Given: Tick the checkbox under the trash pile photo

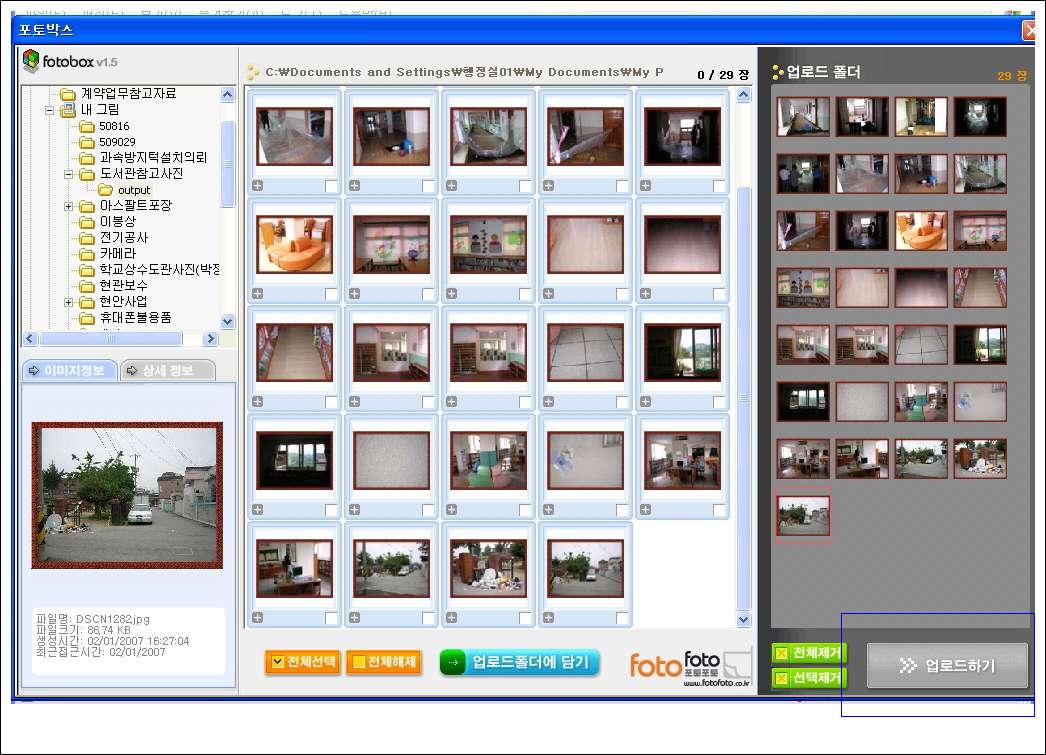Looking at the screenshot, I should (x=525, y=618).
